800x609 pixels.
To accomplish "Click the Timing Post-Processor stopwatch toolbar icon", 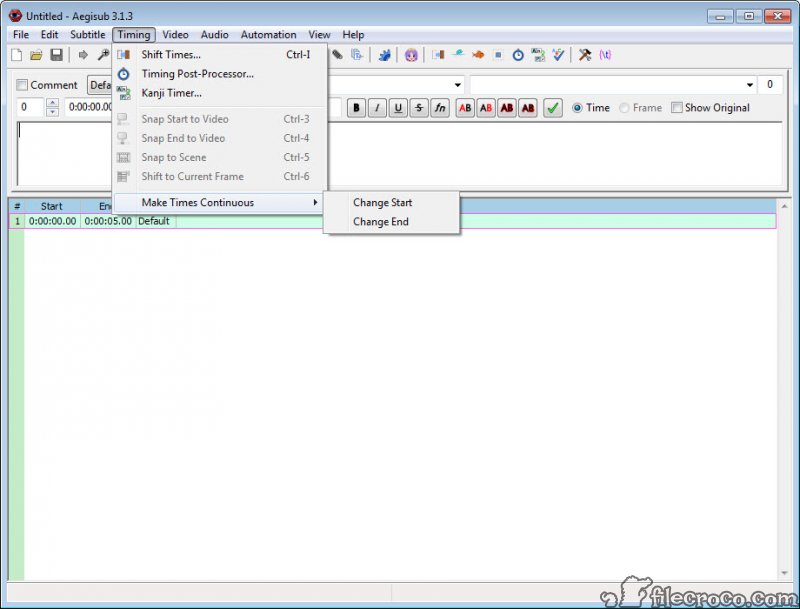I will pos(518,55).
